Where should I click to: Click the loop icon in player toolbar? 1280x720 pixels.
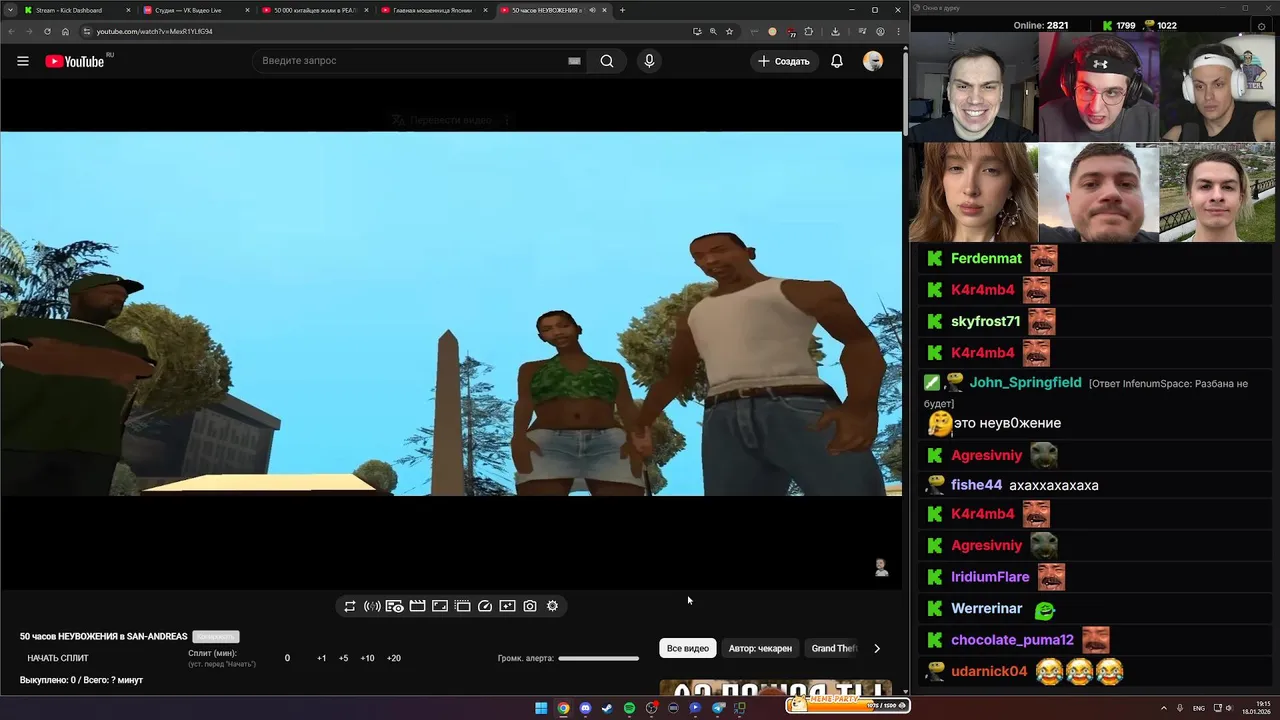tap(349, 606)
